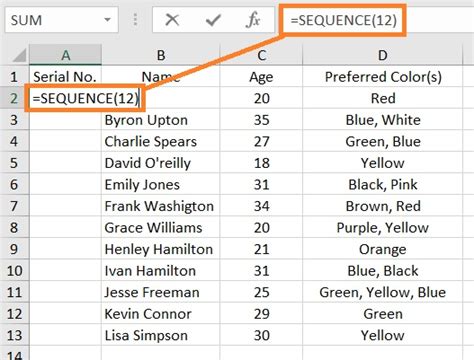Screen dimensions: 474x360
Task: Select the 'Henley Hamilton' cell
Action: point(161,249)
